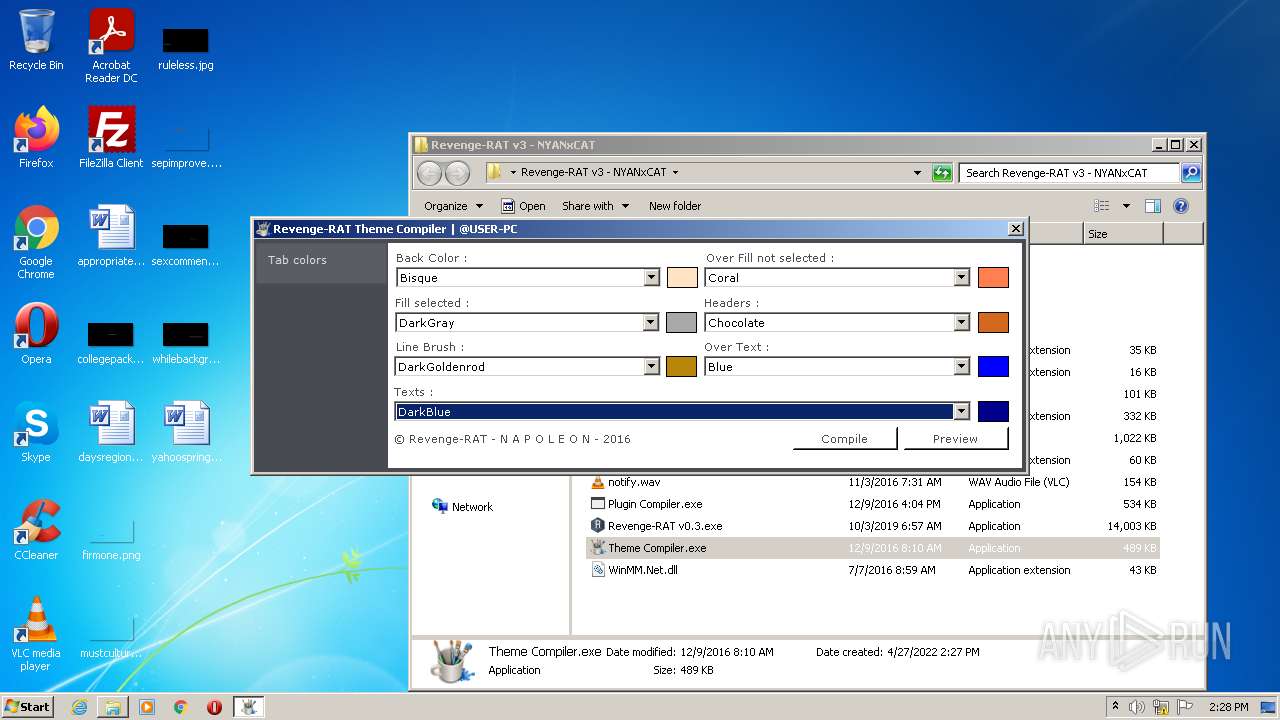Screen dimensions: 1280x720
Task: Select the ruleless.jpg desktop file
Action: pyautogui.click(x=186, y=47)
